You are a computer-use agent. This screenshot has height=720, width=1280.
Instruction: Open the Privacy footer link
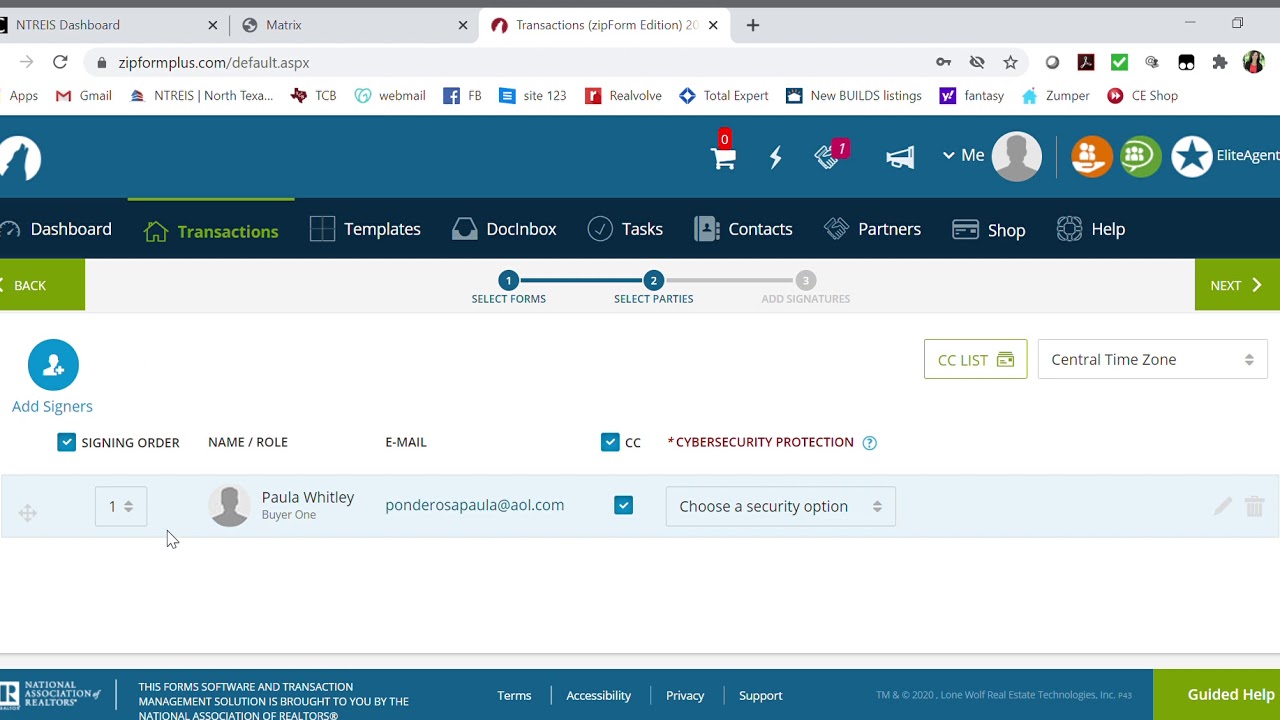[x=685, y=695]
